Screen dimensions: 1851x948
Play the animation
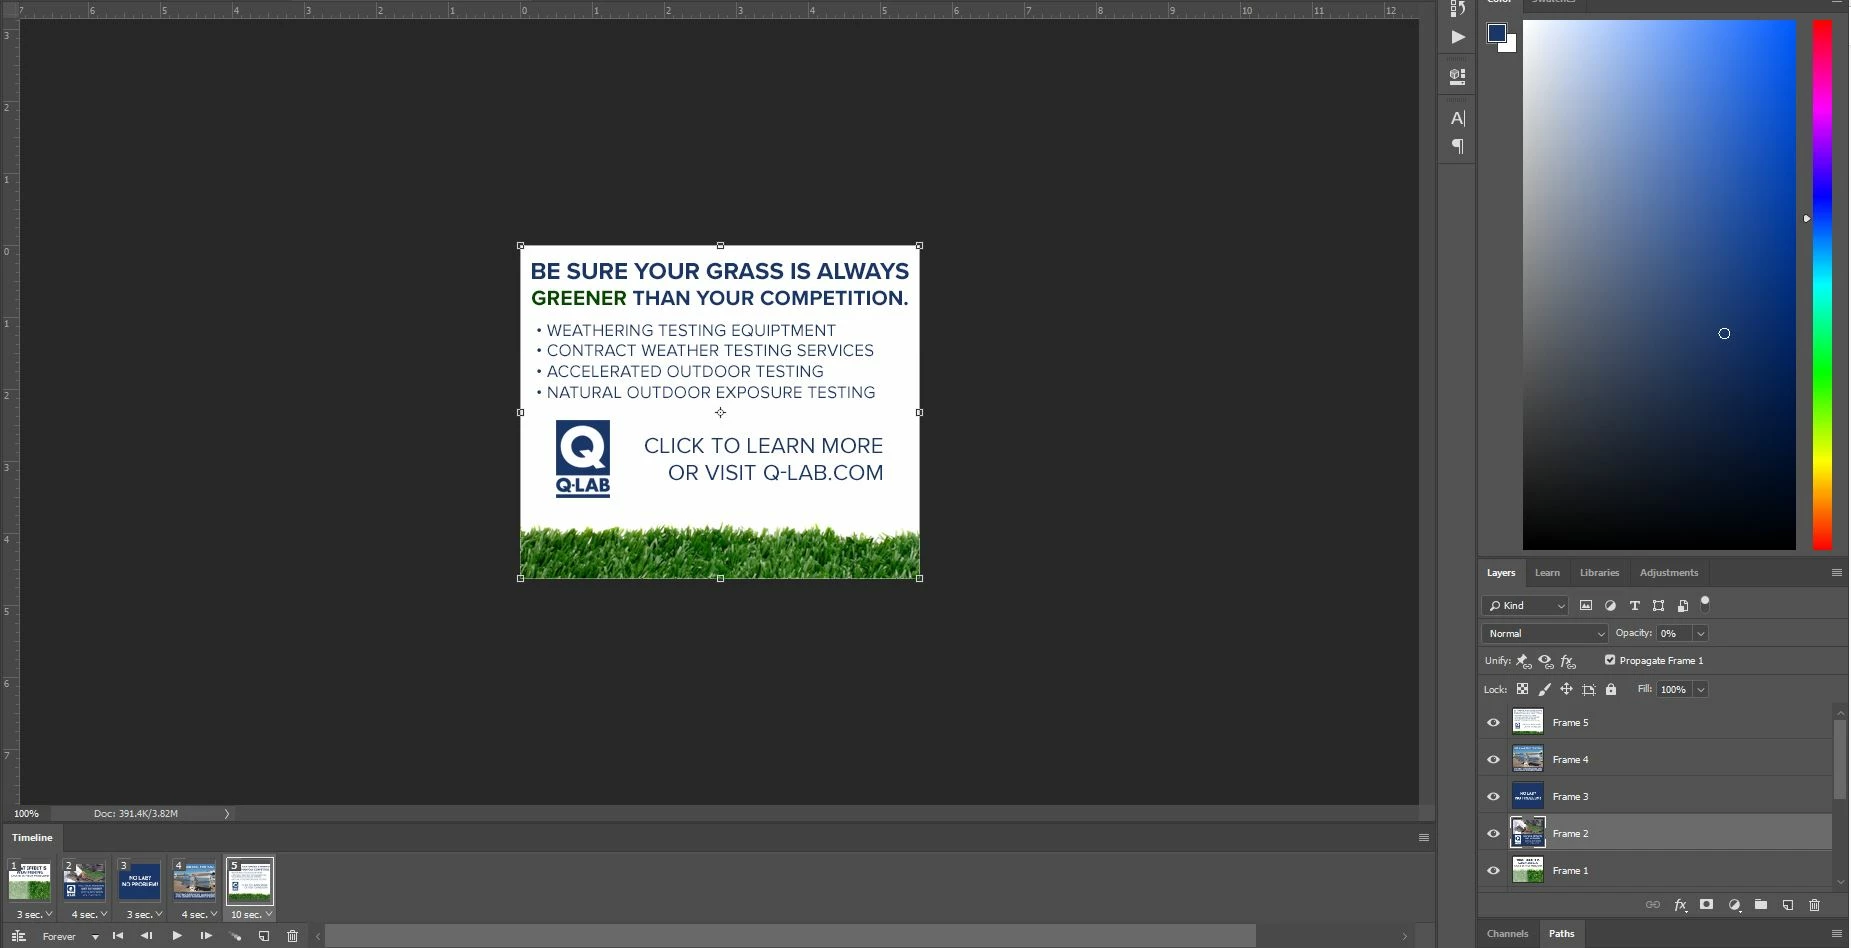tap(177, 937)
